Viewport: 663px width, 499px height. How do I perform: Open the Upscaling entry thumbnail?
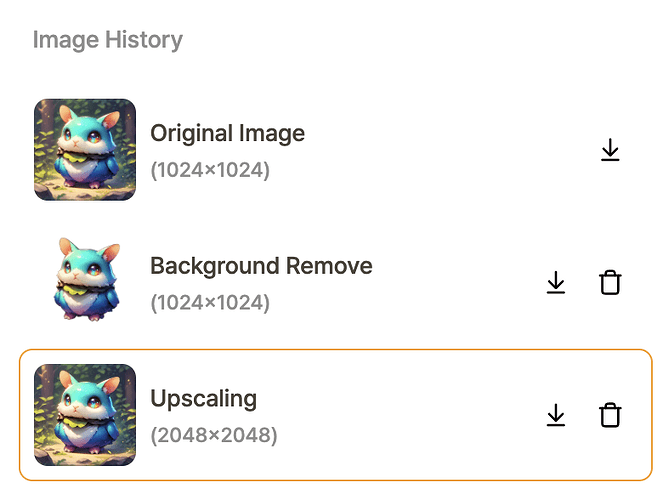85,415
